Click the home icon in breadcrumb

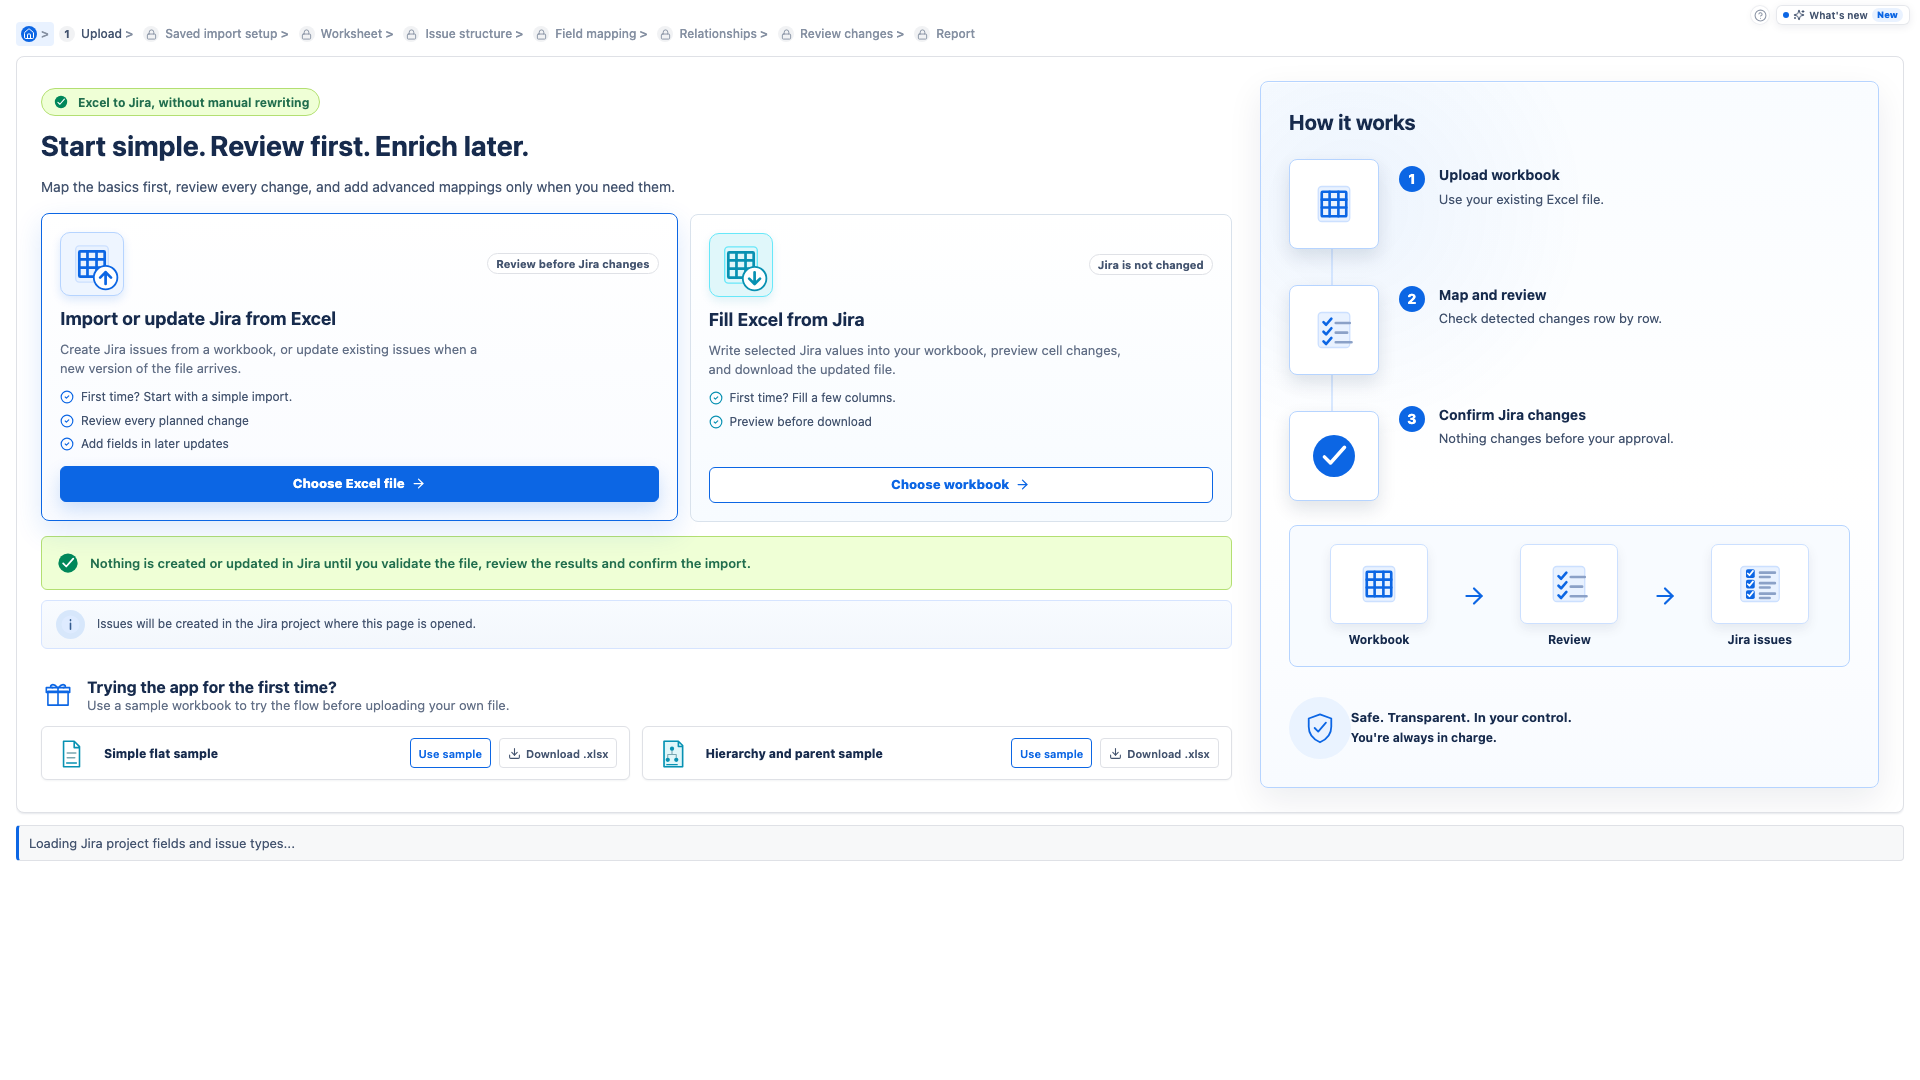(29, 34)
